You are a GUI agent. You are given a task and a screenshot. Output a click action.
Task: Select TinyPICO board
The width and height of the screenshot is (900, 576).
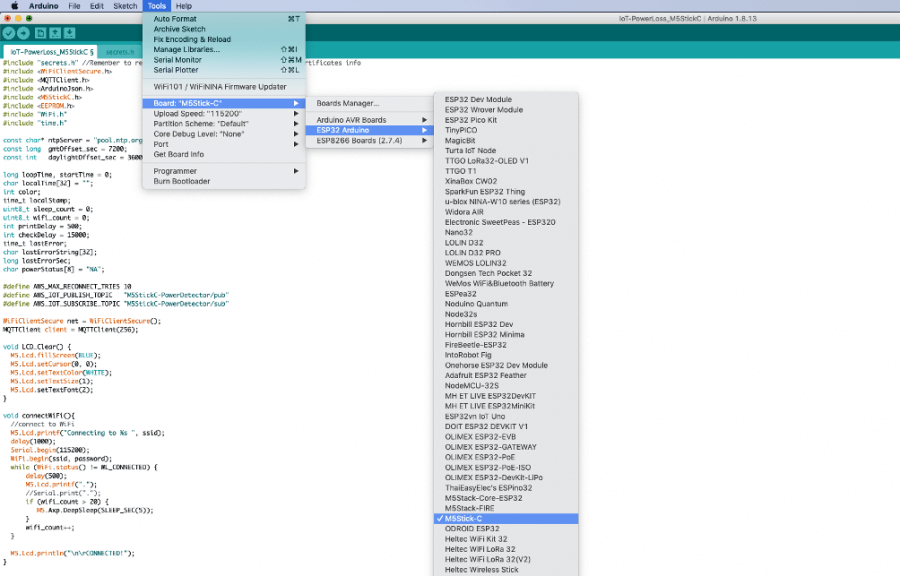click(x=506, y=130)
